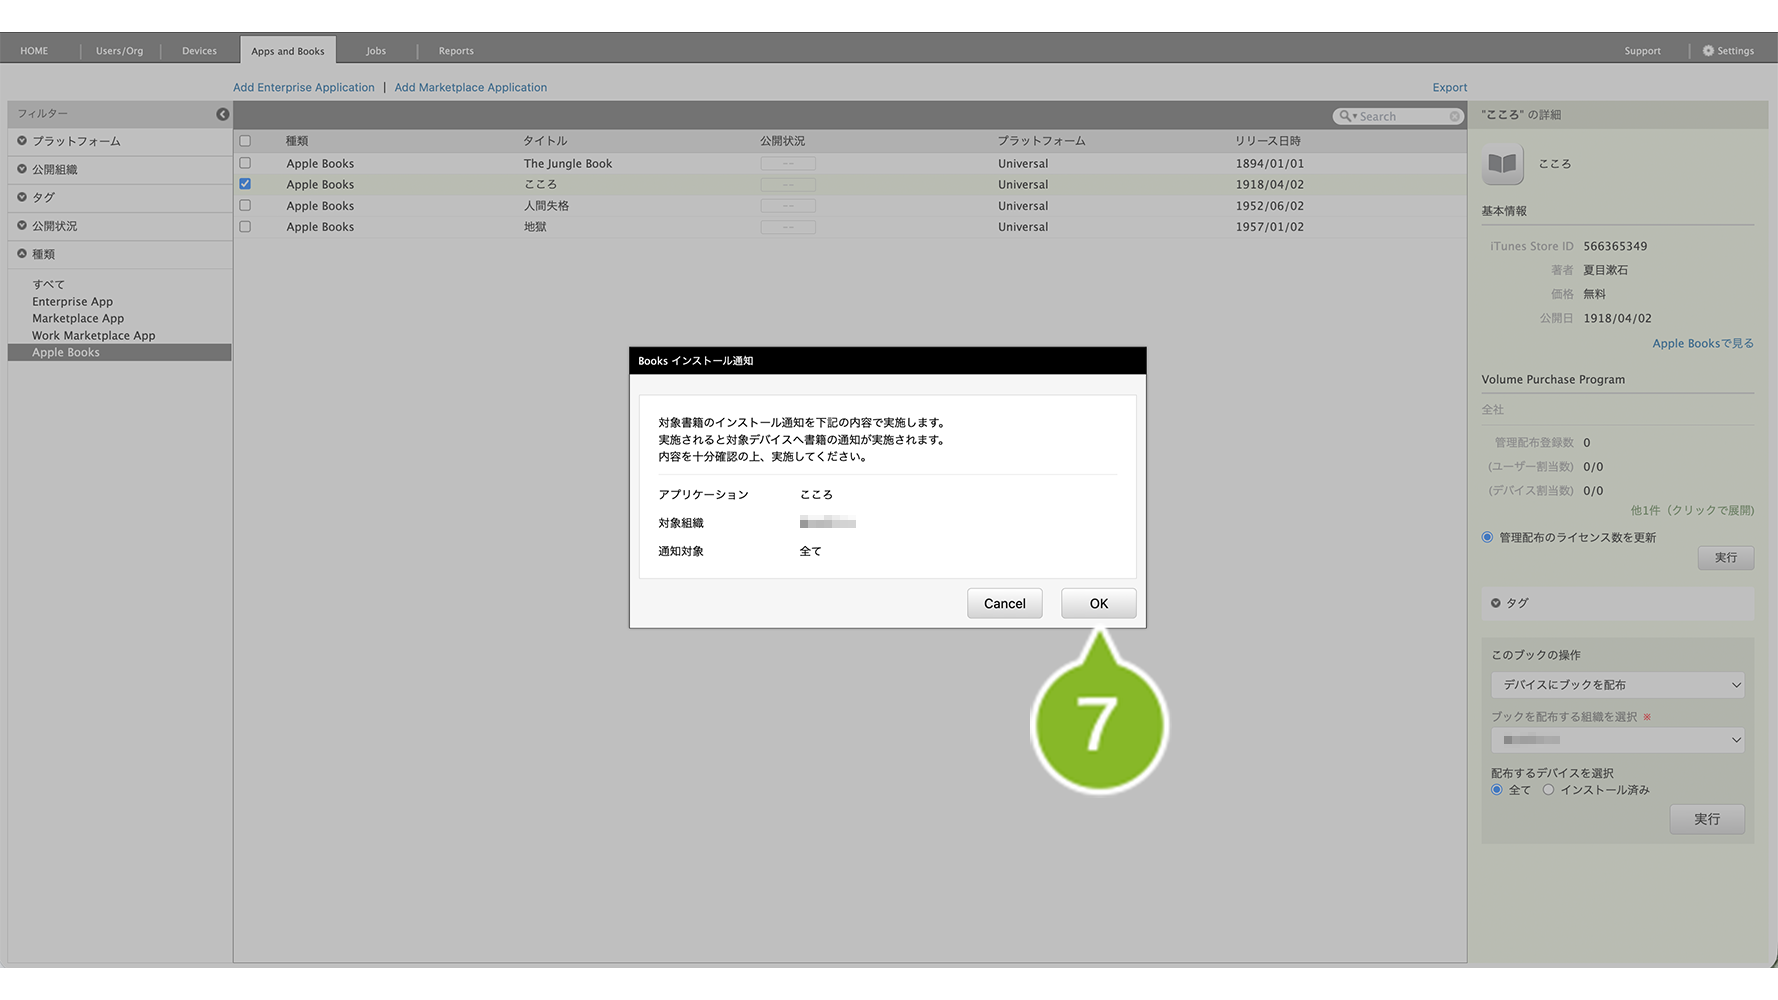
Task: Expand the タグ section in details panel
Action: click(1496, 603)
